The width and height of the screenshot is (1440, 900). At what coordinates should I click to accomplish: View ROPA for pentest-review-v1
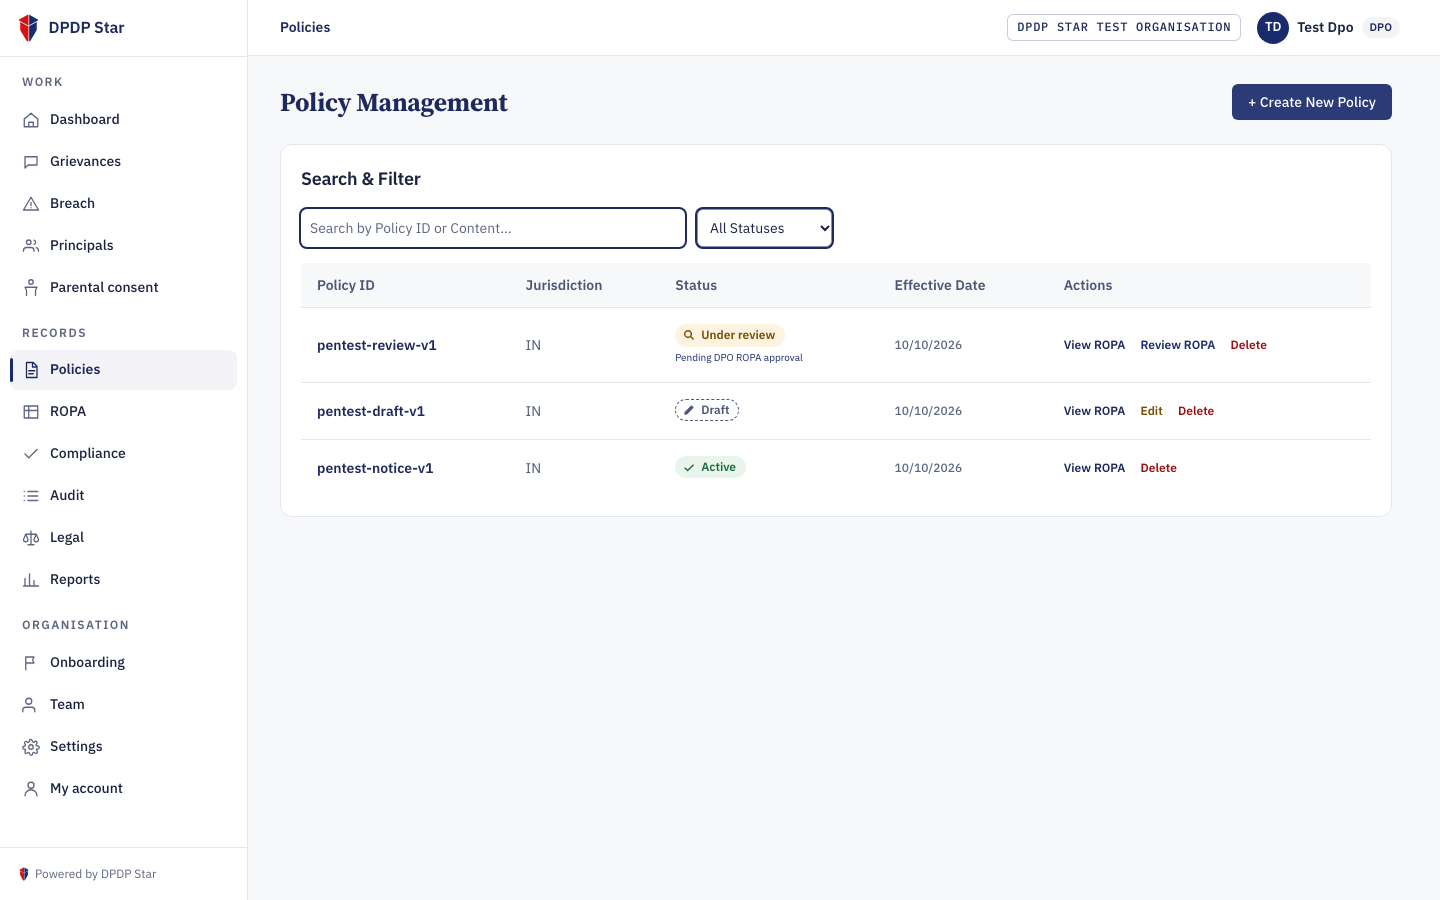point(1094,345)
